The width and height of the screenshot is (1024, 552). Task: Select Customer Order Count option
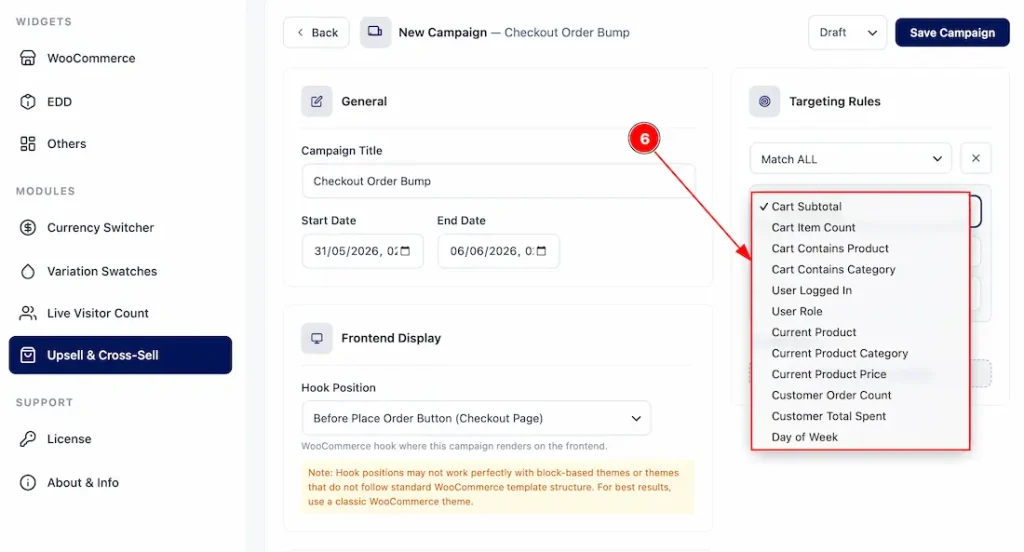pos(861,395)
